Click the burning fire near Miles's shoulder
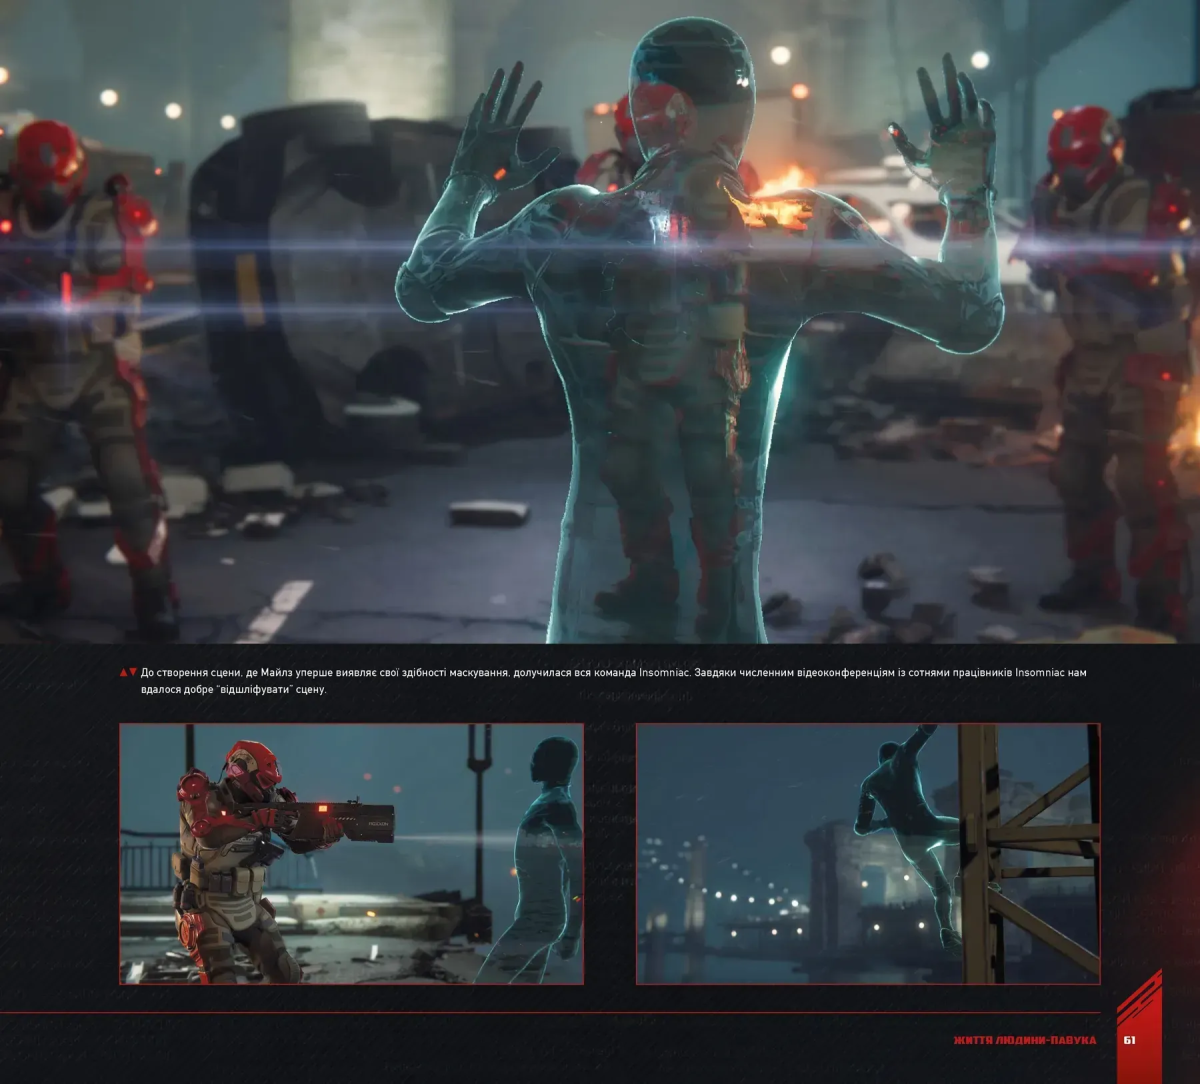Screen dimensions: 1200x1084 pos(780,200)
